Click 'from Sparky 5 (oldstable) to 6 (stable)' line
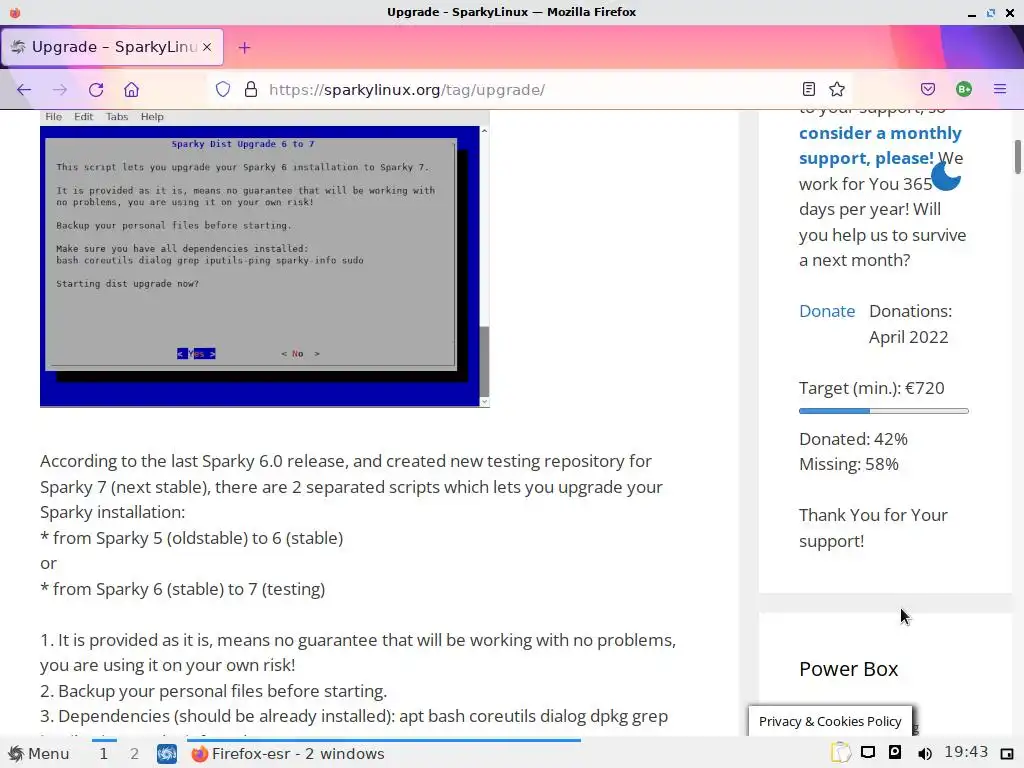The width and height of the screenshot is (1024, 768). pyautogui.click(x=191, y=538)
